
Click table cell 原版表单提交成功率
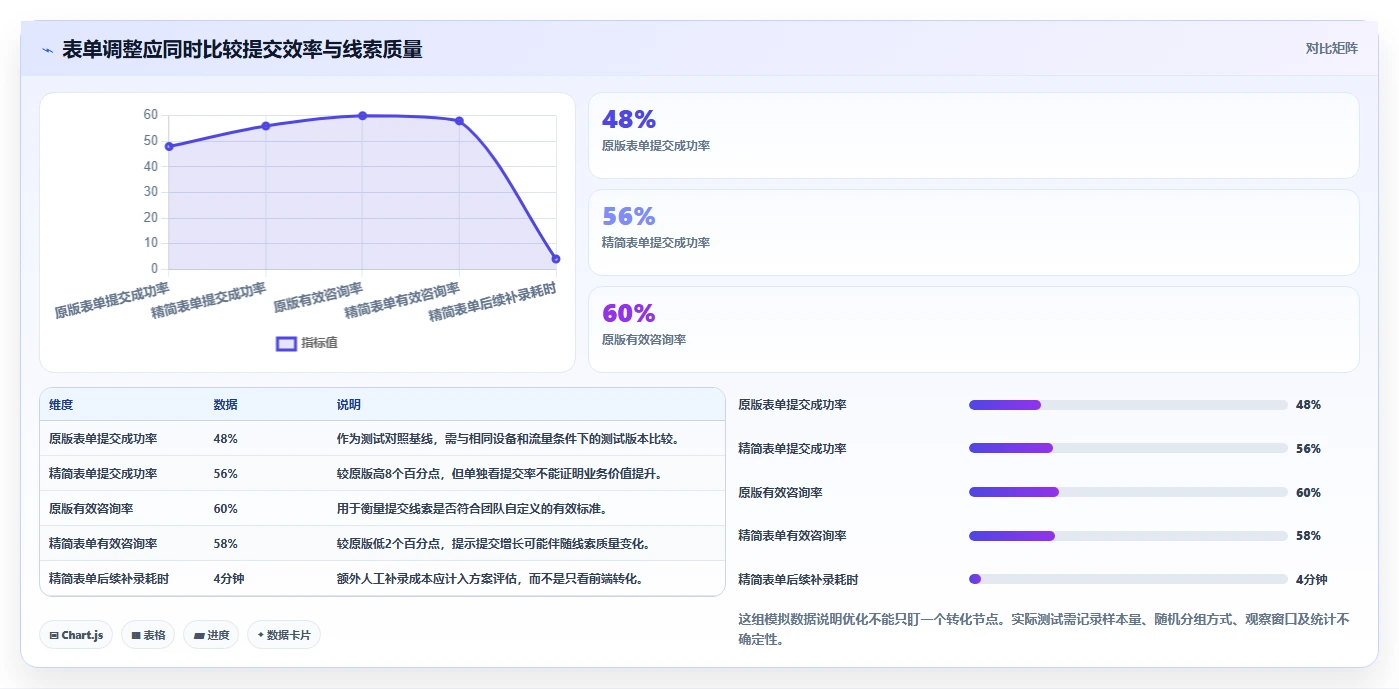coord(103,439)
